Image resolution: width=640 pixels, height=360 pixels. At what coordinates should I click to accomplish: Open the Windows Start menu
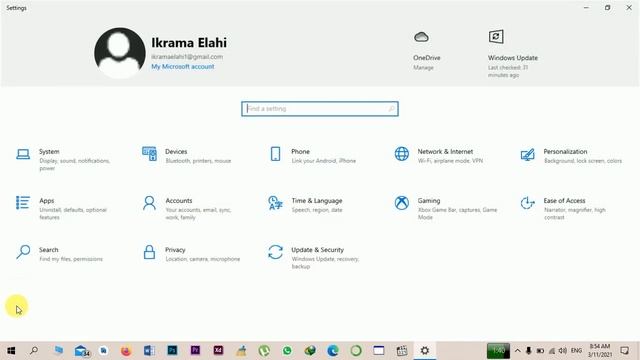click(x=11, y=351)
